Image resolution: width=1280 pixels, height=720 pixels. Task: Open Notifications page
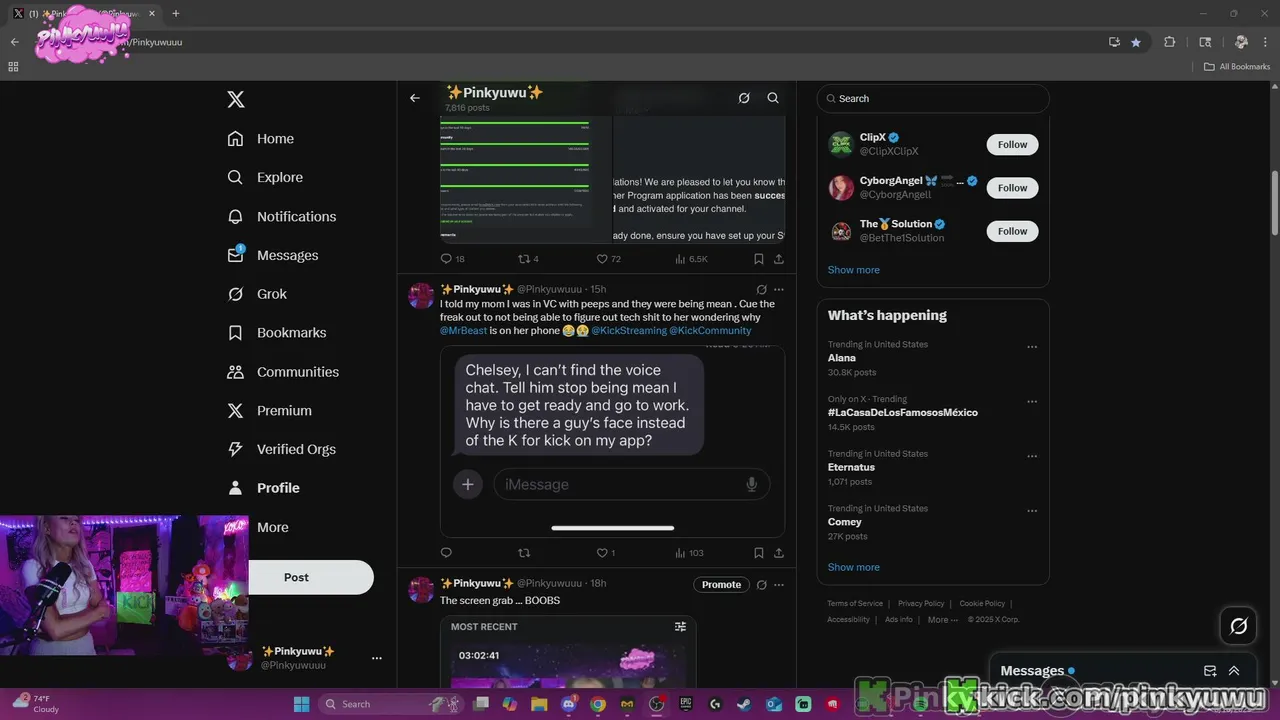[282, 216]
